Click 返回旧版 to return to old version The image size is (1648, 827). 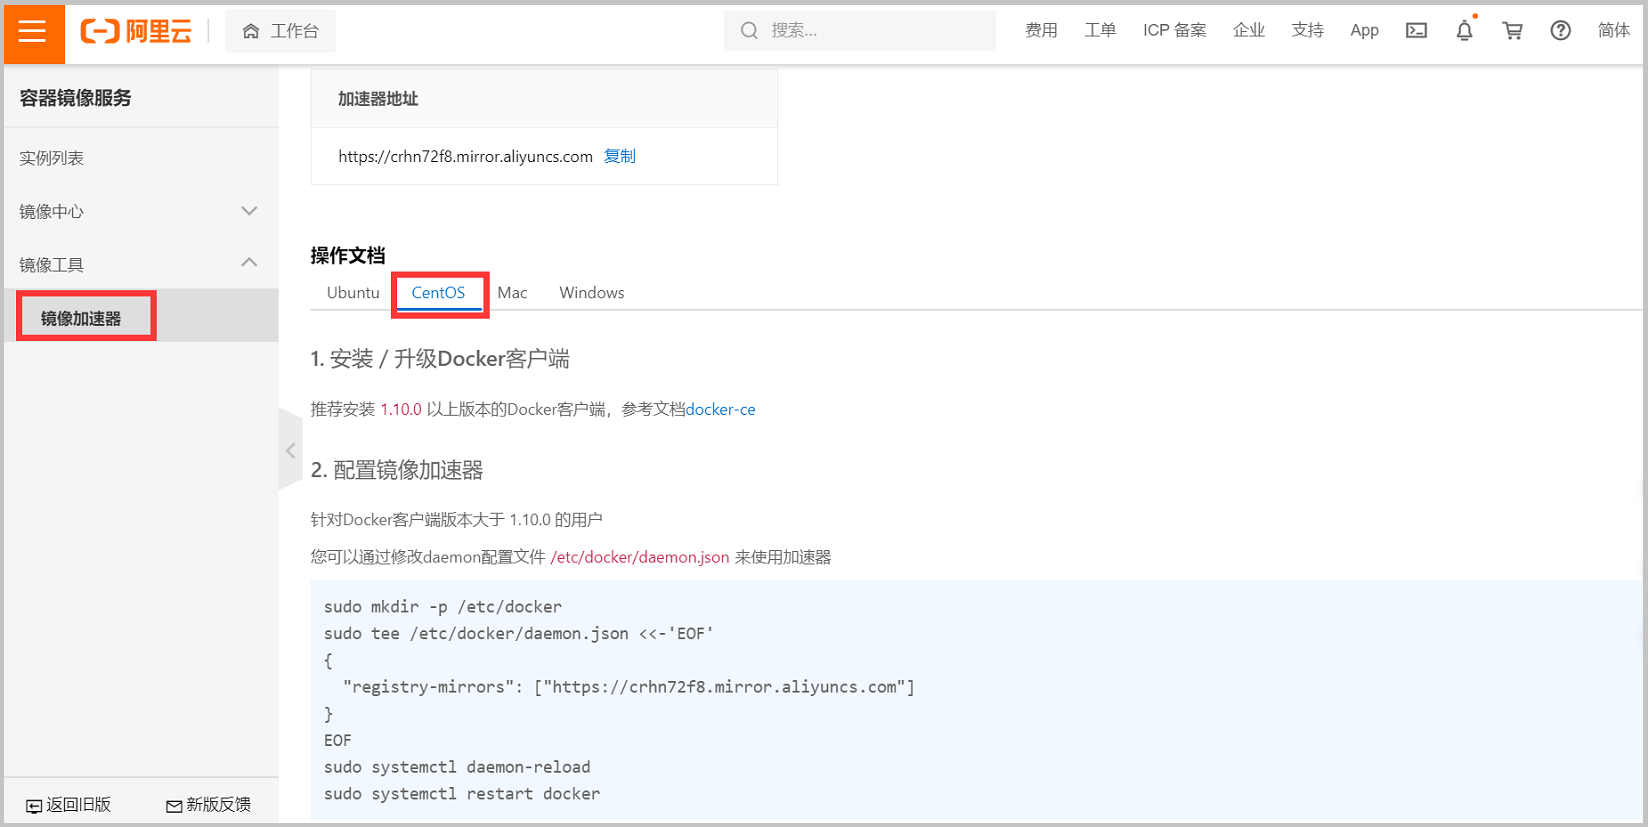tap(78, 805)
